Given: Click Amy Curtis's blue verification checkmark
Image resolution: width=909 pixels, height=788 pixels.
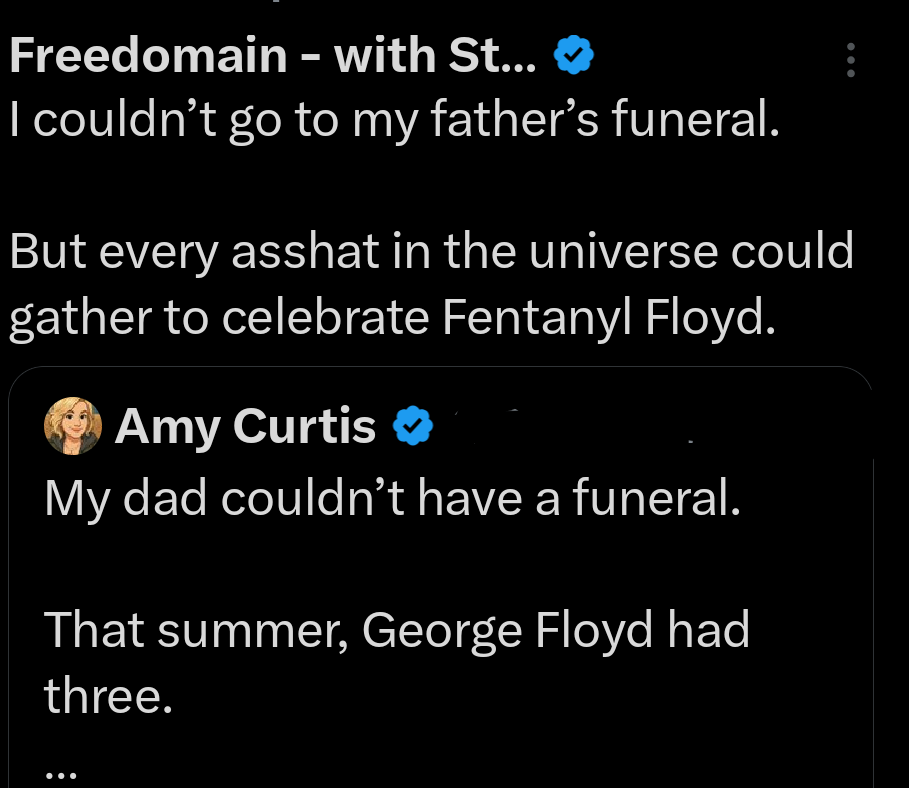Looking at the screenshot, I should pyautogui.click(x=412, y=425).
